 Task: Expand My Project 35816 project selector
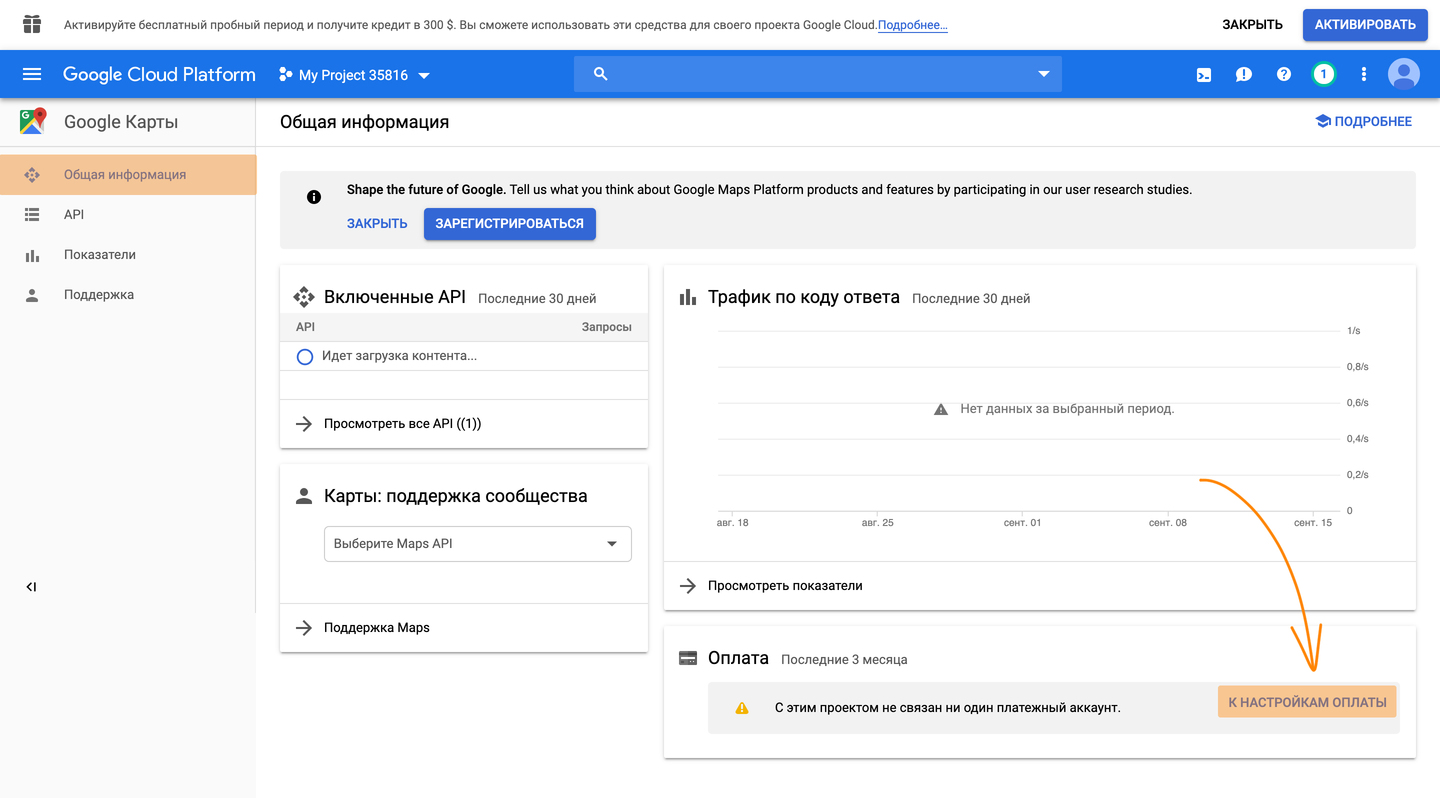pyautogui.click(x=354, y=75)
